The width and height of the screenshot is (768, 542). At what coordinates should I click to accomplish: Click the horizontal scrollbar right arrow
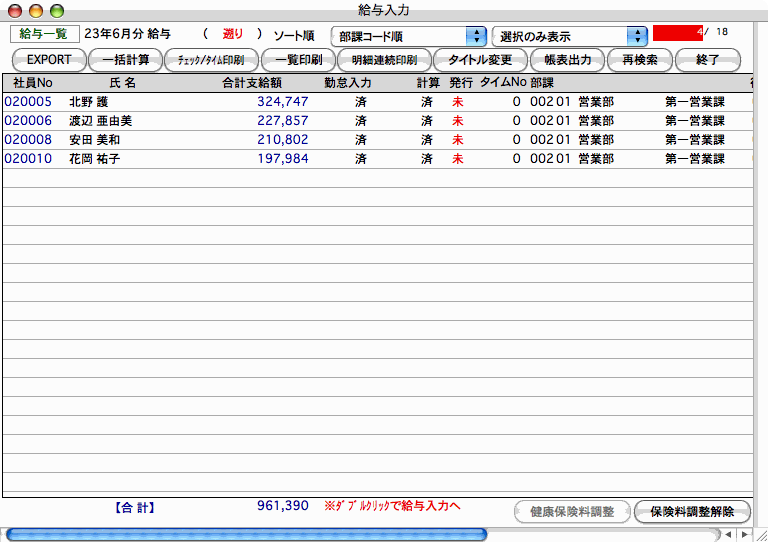point(742,534)
